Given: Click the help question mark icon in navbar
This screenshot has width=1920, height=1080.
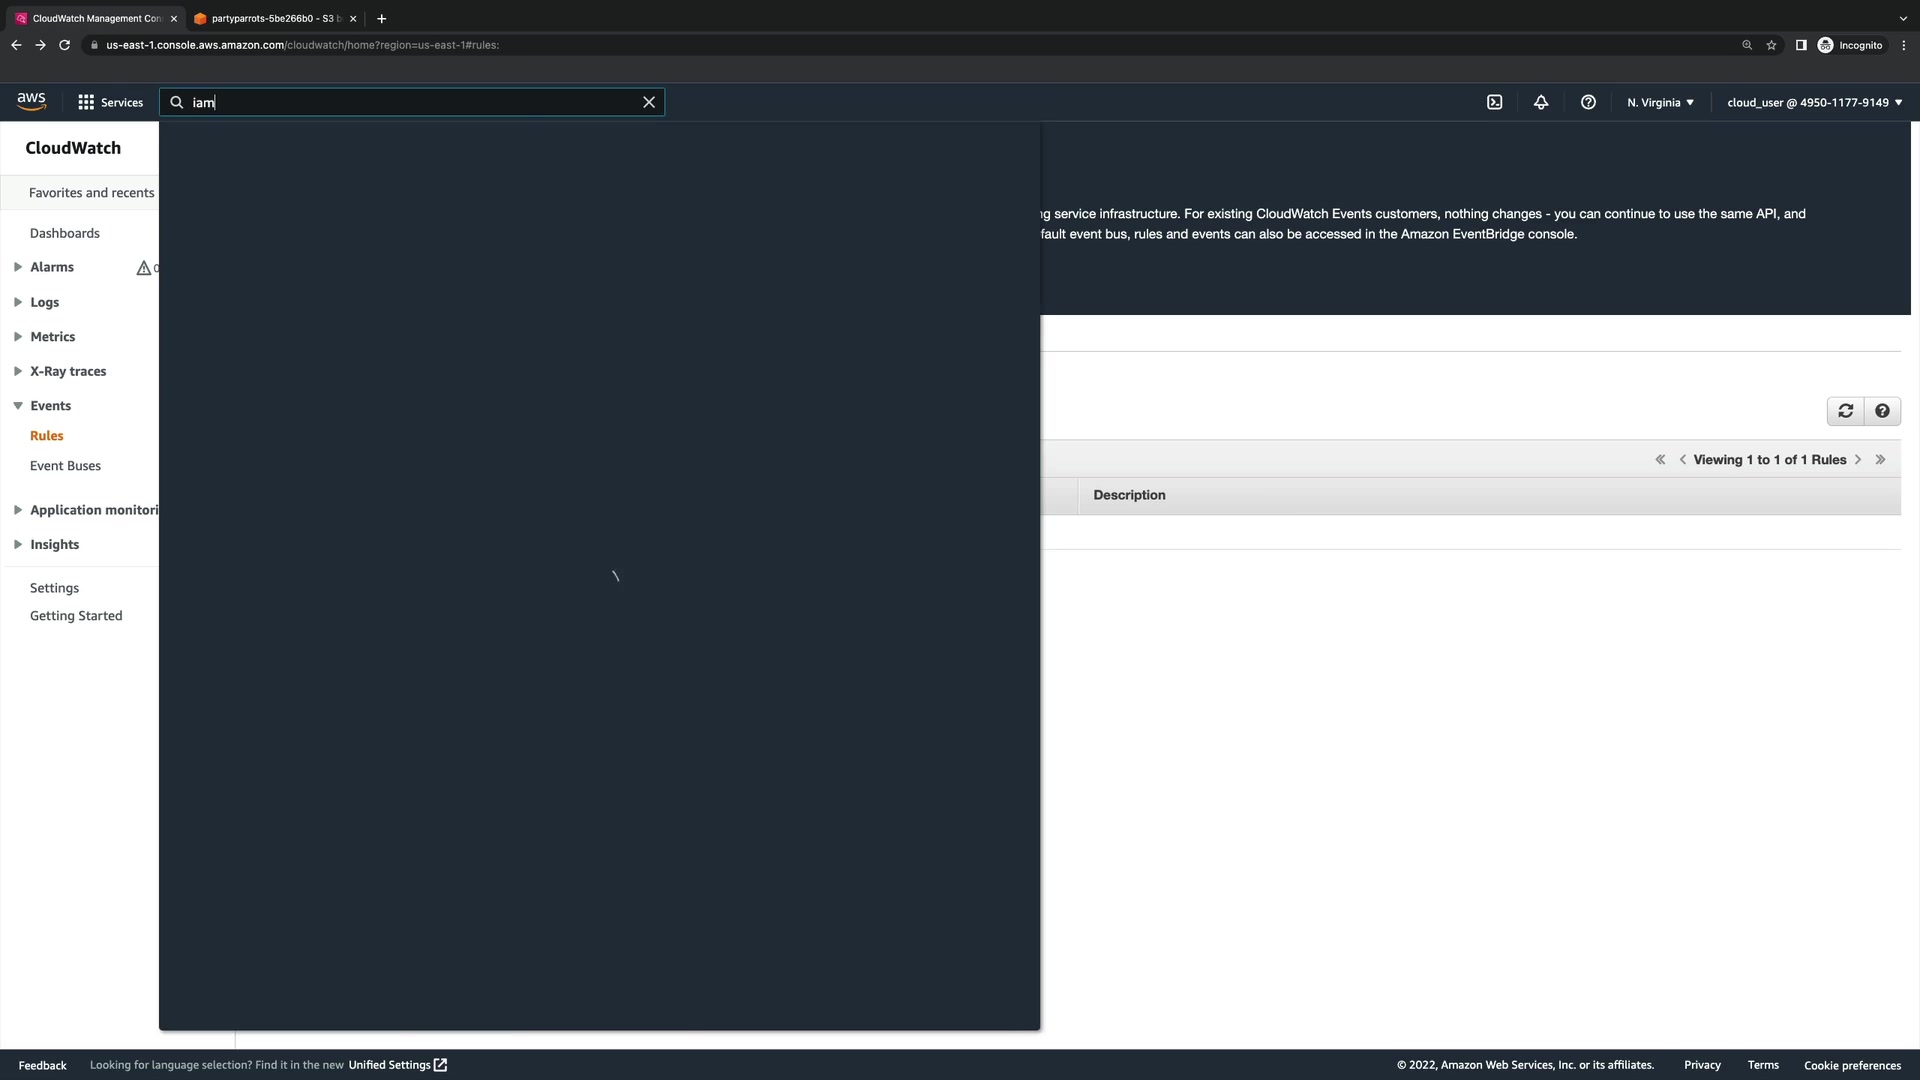Looking at the screenshot, I should [x=1588, y=102].
